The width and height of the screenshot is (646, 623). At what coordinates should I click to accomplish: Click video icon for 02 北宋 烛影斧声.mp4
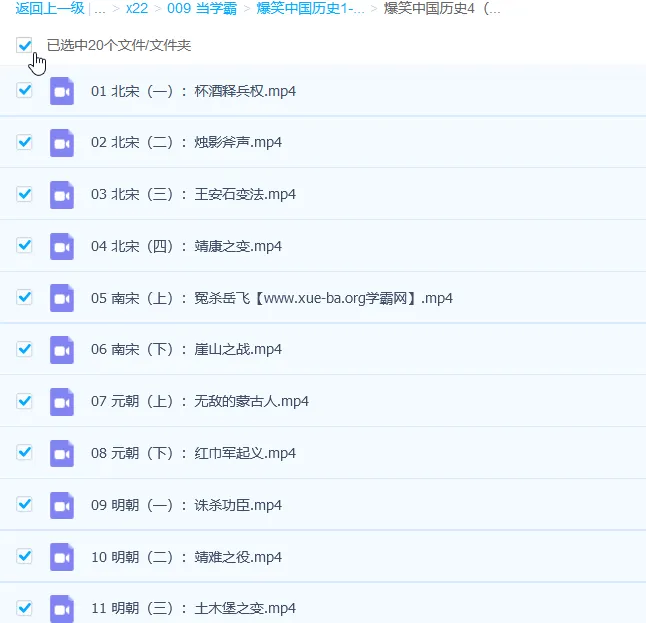pos(62,143)
